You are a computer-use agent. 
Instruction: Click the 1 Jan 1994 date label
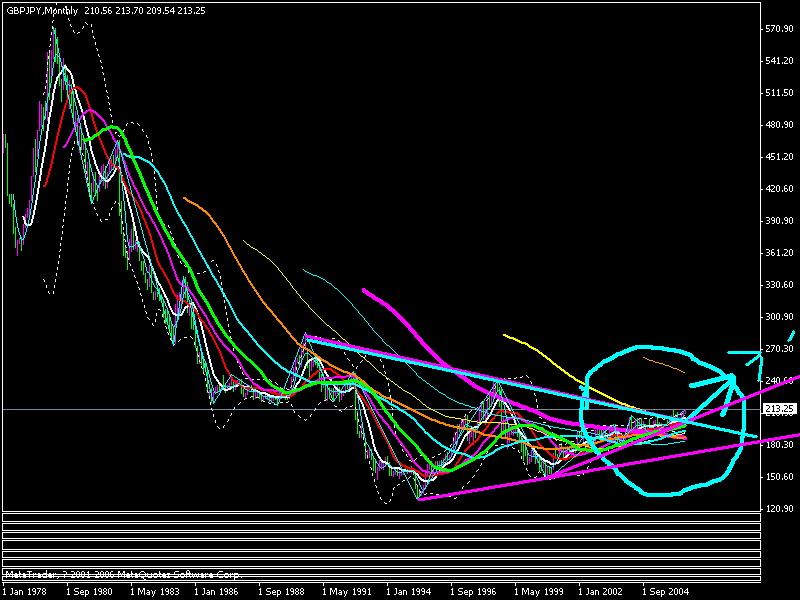pos(410,591)
